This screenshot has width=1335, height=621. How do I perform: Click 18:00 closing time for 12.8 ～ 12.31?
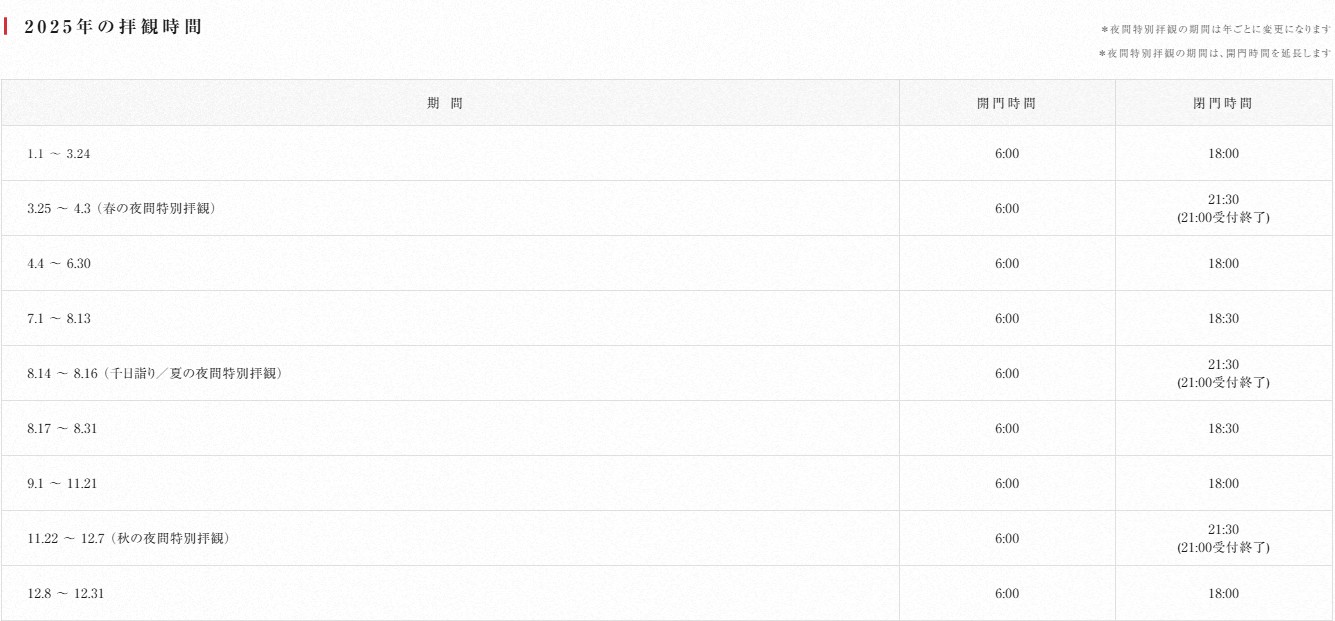[1223, 593]
